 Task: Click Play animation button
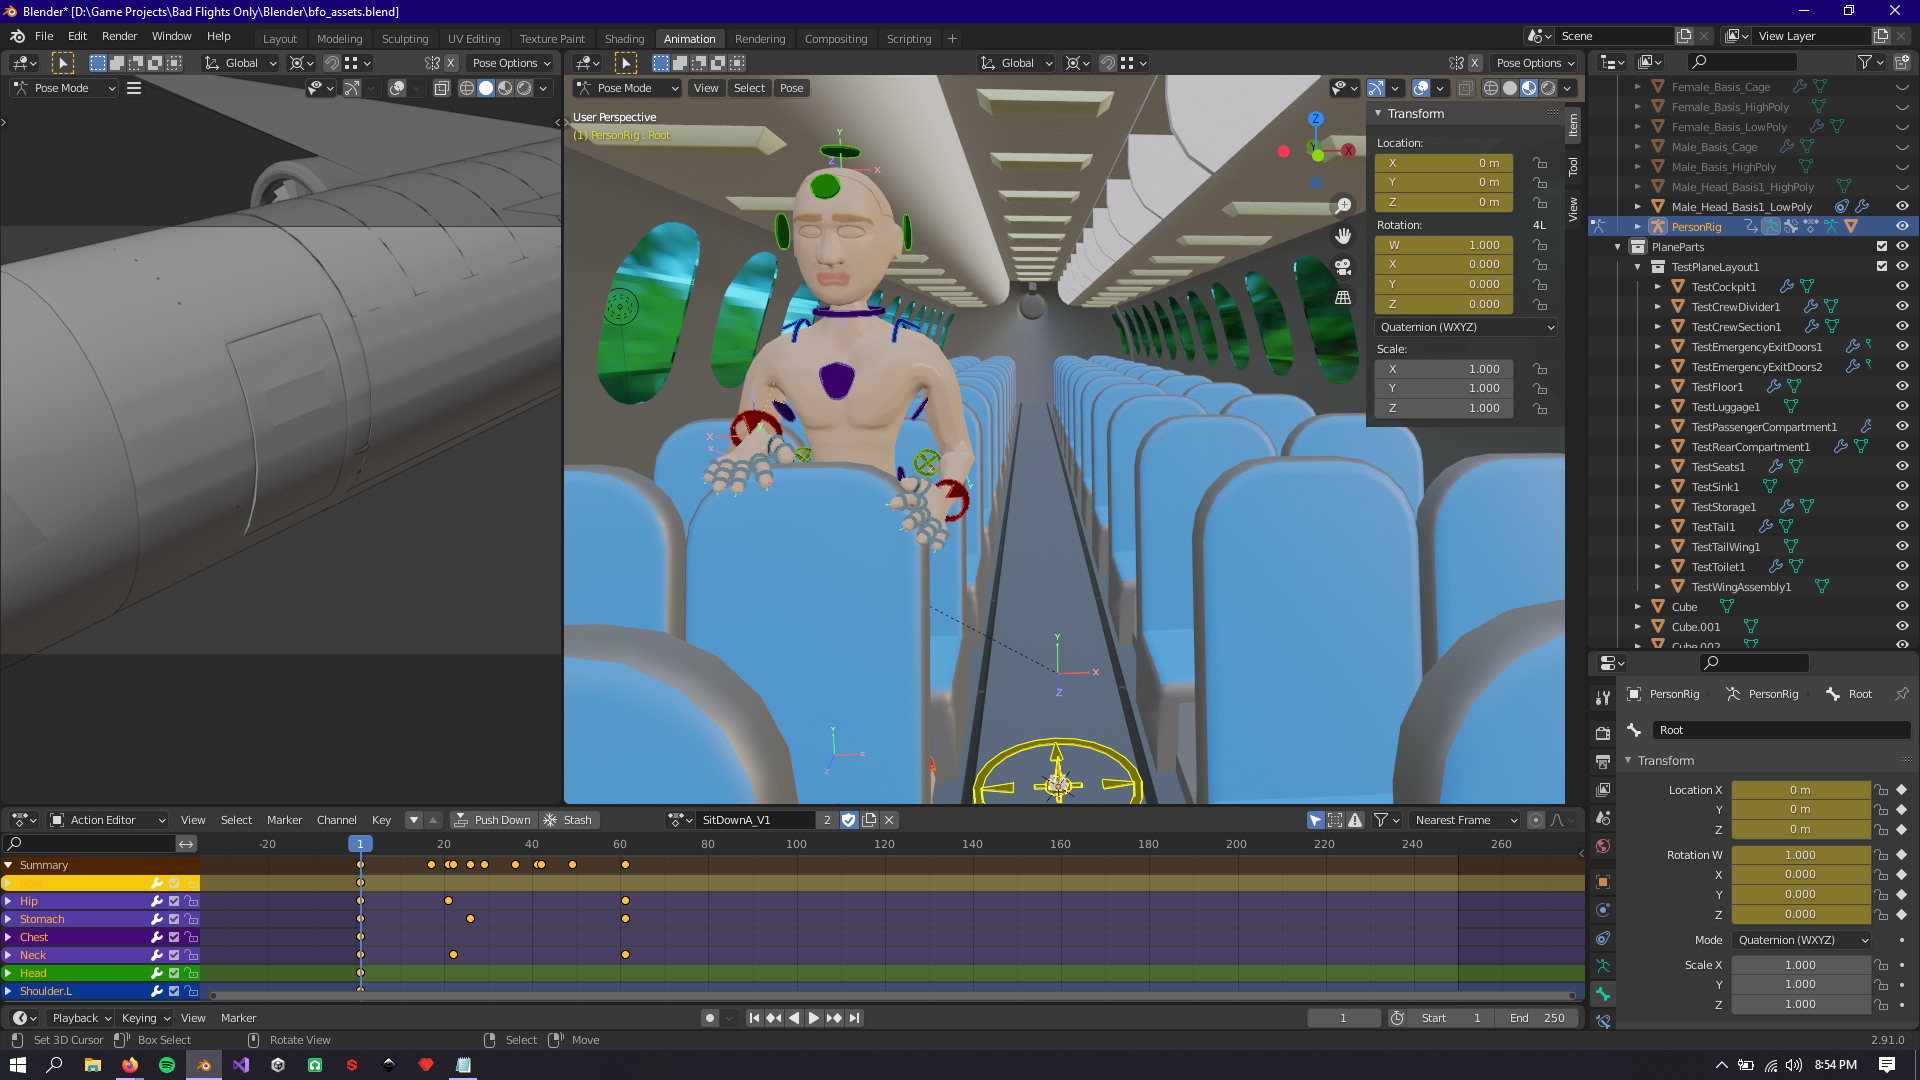814,1018
